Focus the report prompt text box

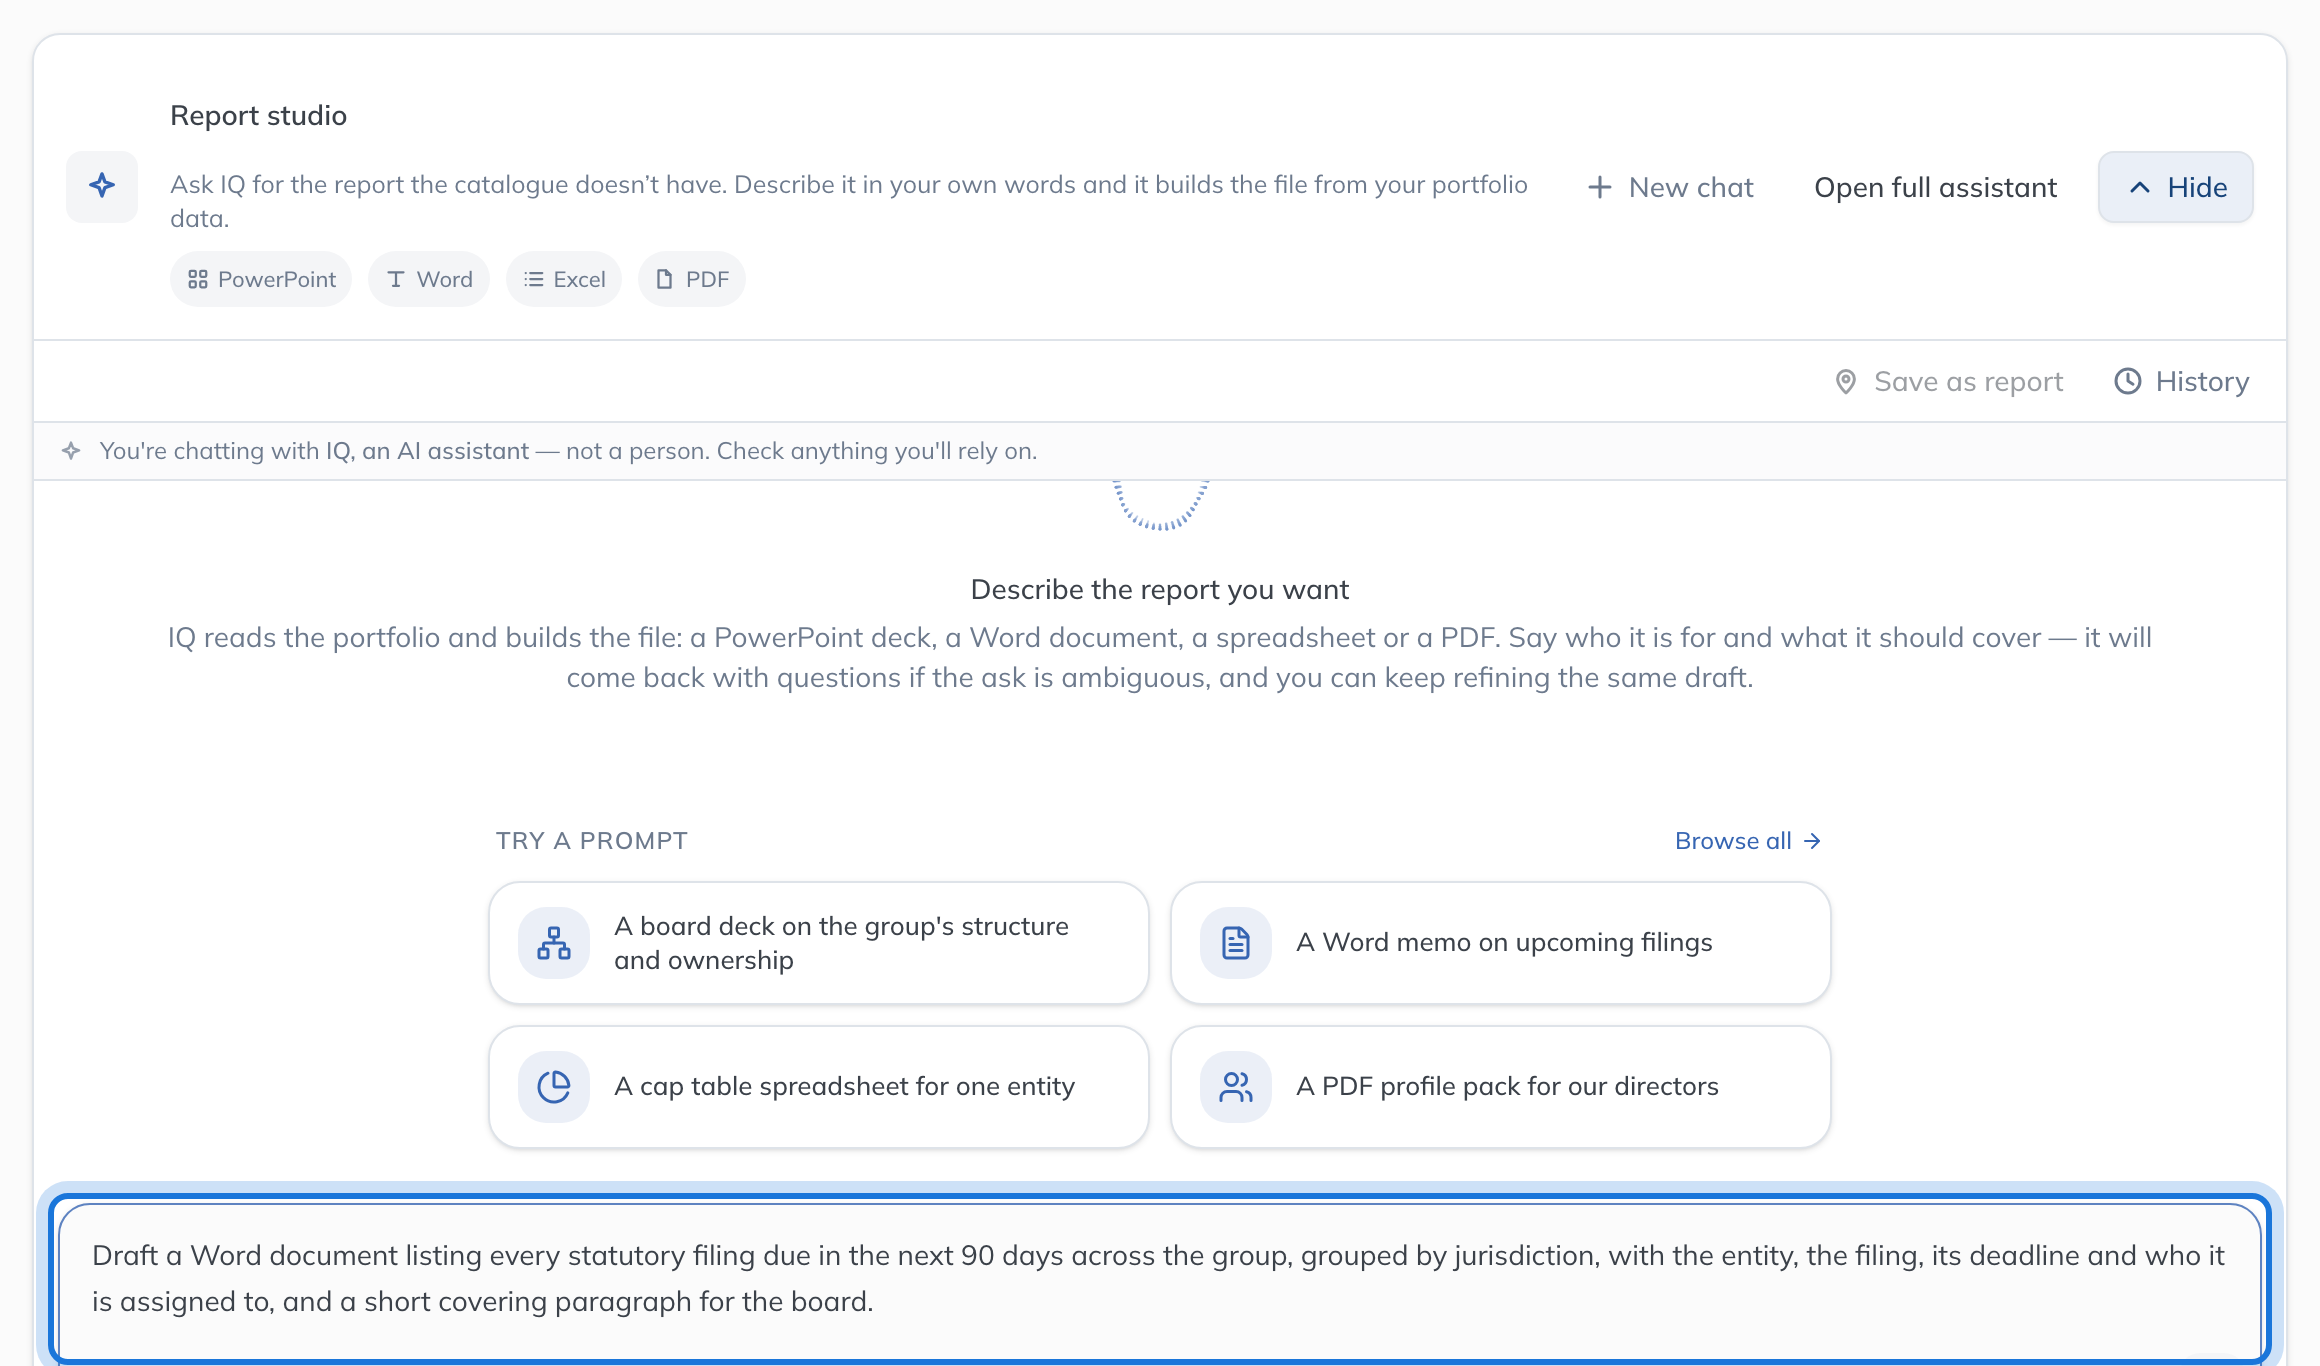click(x=1160, y=1280)
